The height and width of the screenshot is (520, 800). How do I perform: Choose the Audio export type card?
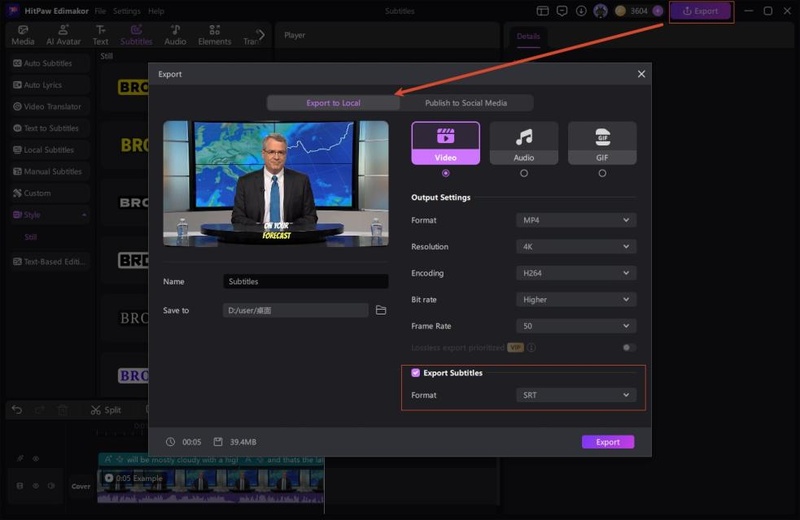[524, 143]
